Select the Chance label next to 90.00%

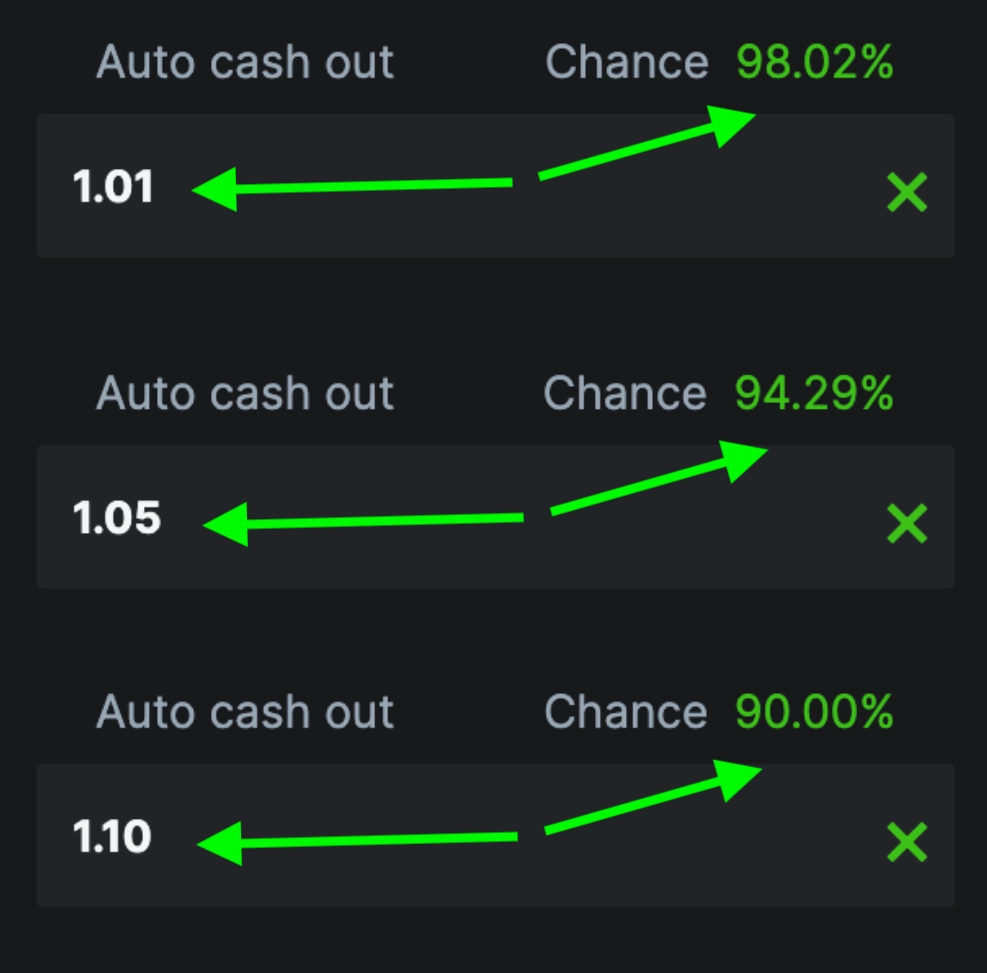pyautogui.click(x=626, y=712)
